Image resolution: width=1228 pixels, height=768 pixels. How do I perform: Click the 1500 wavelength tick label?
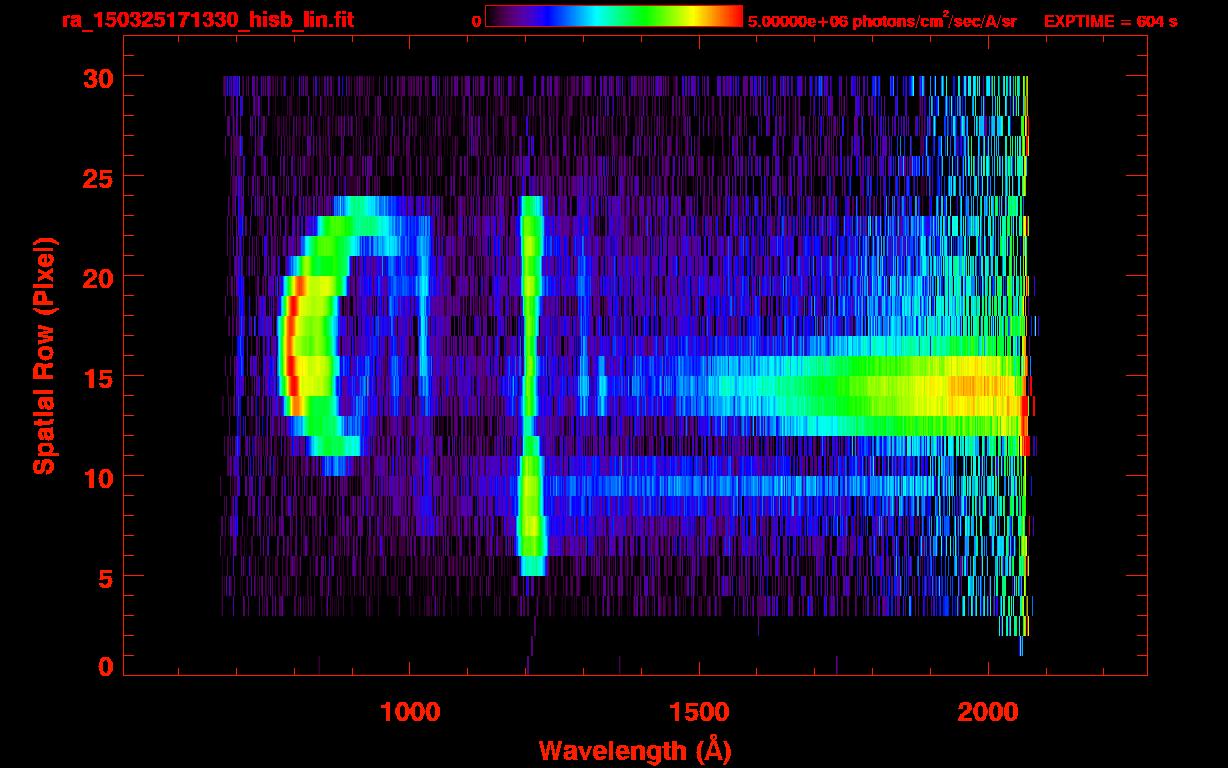coord(698,712)
